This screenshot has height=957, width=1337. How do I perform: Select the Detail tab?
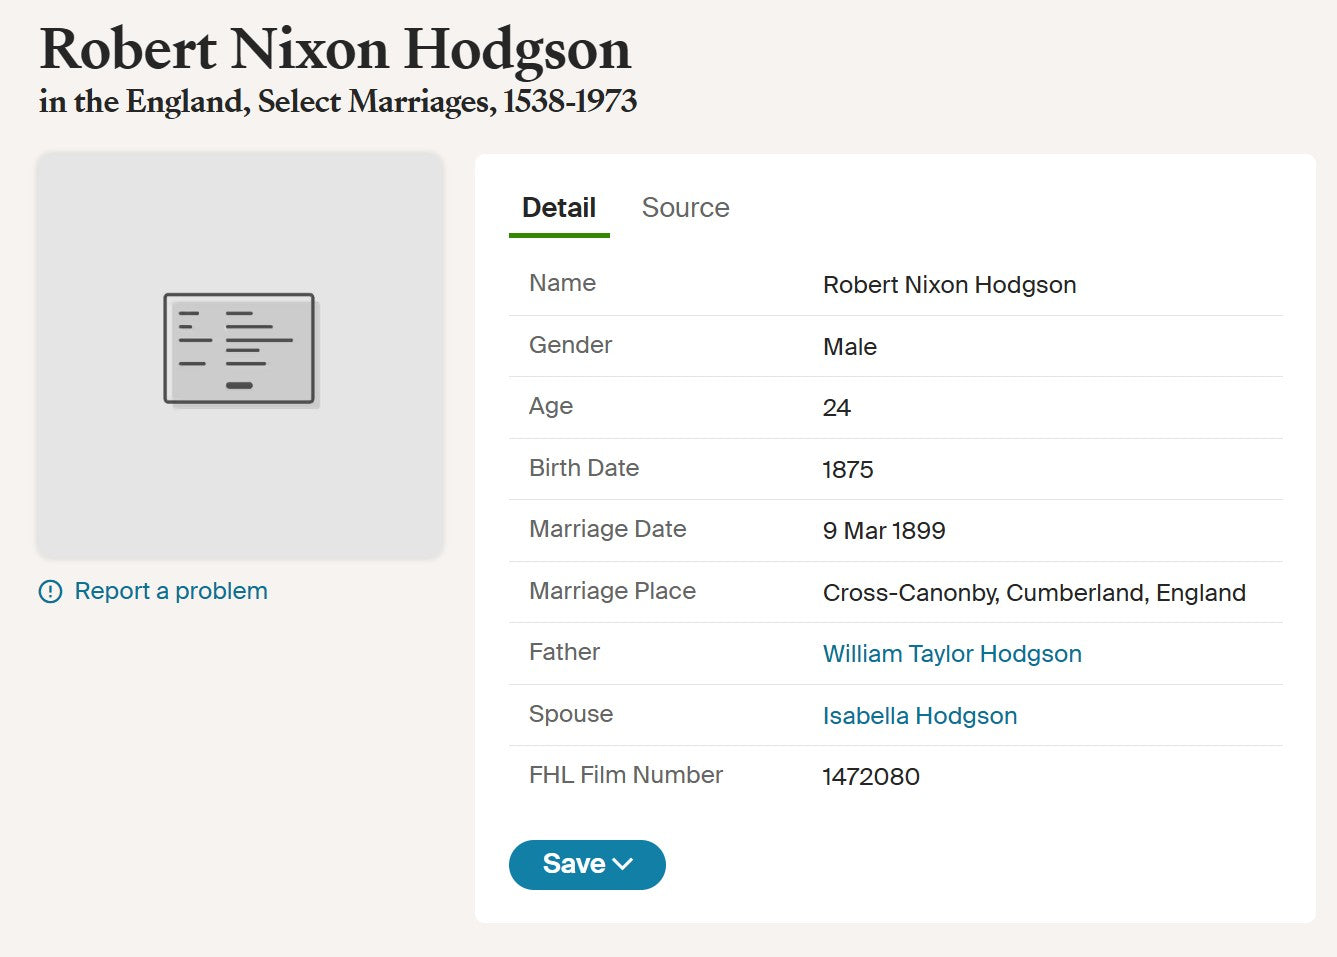pos(559,208)
